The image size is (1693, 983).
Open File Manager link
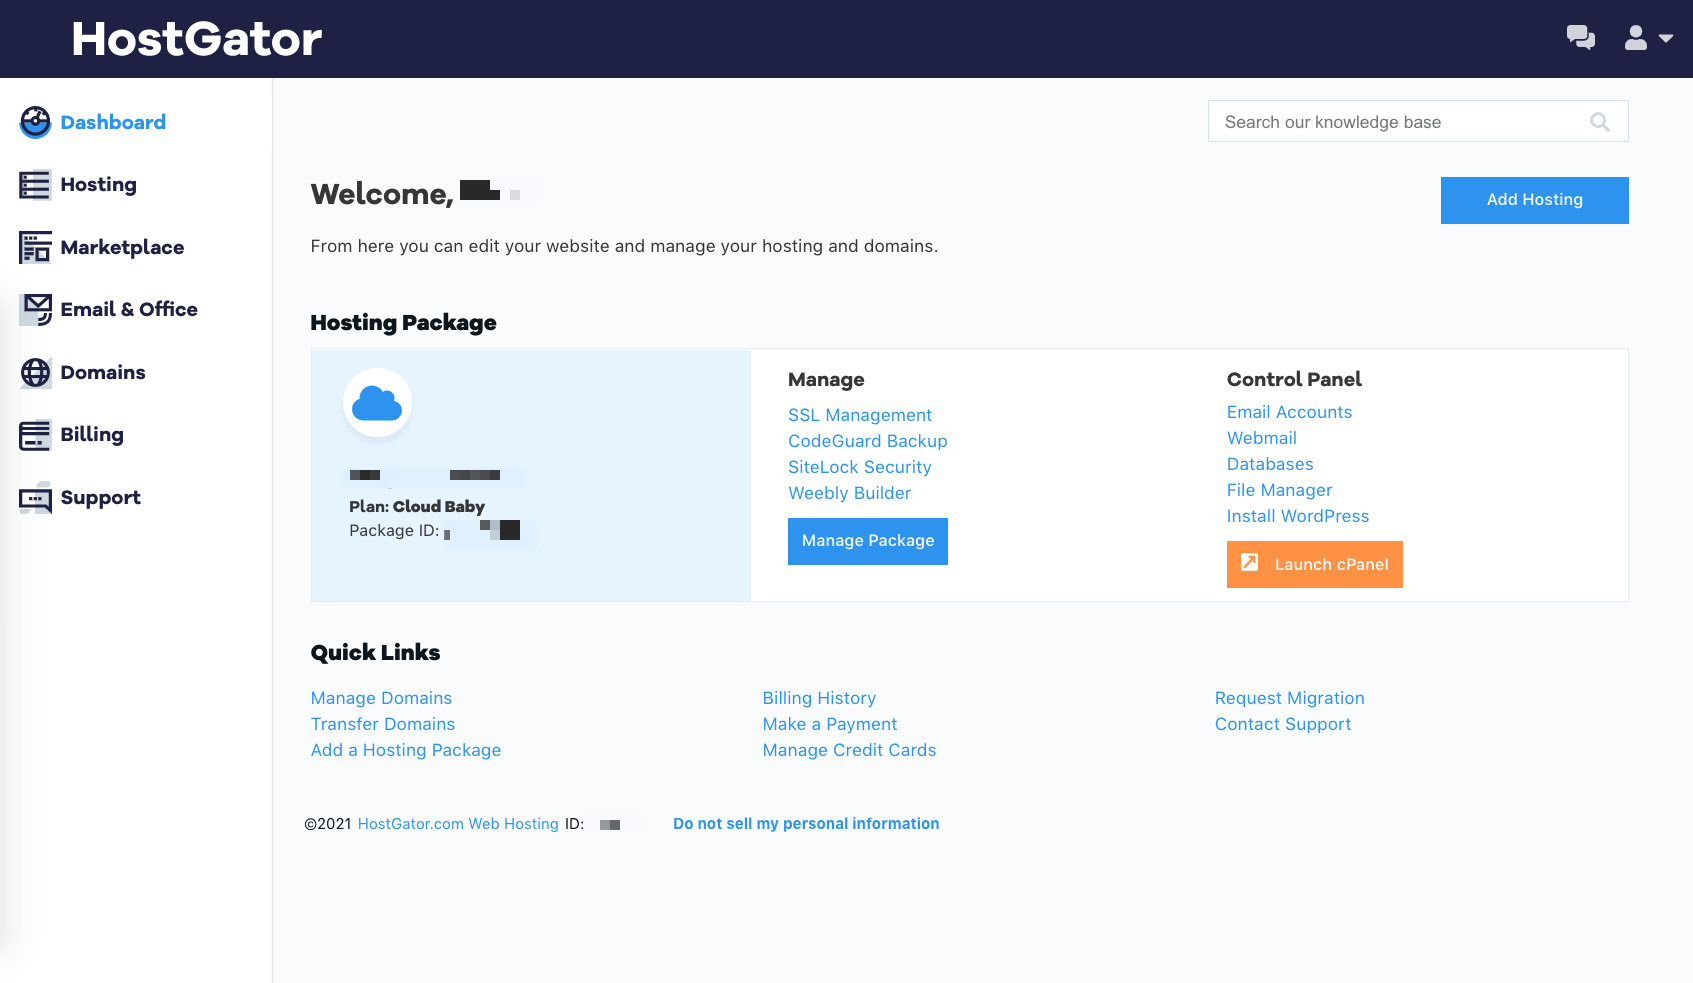pyautogui.click(x=1279, y=490)
